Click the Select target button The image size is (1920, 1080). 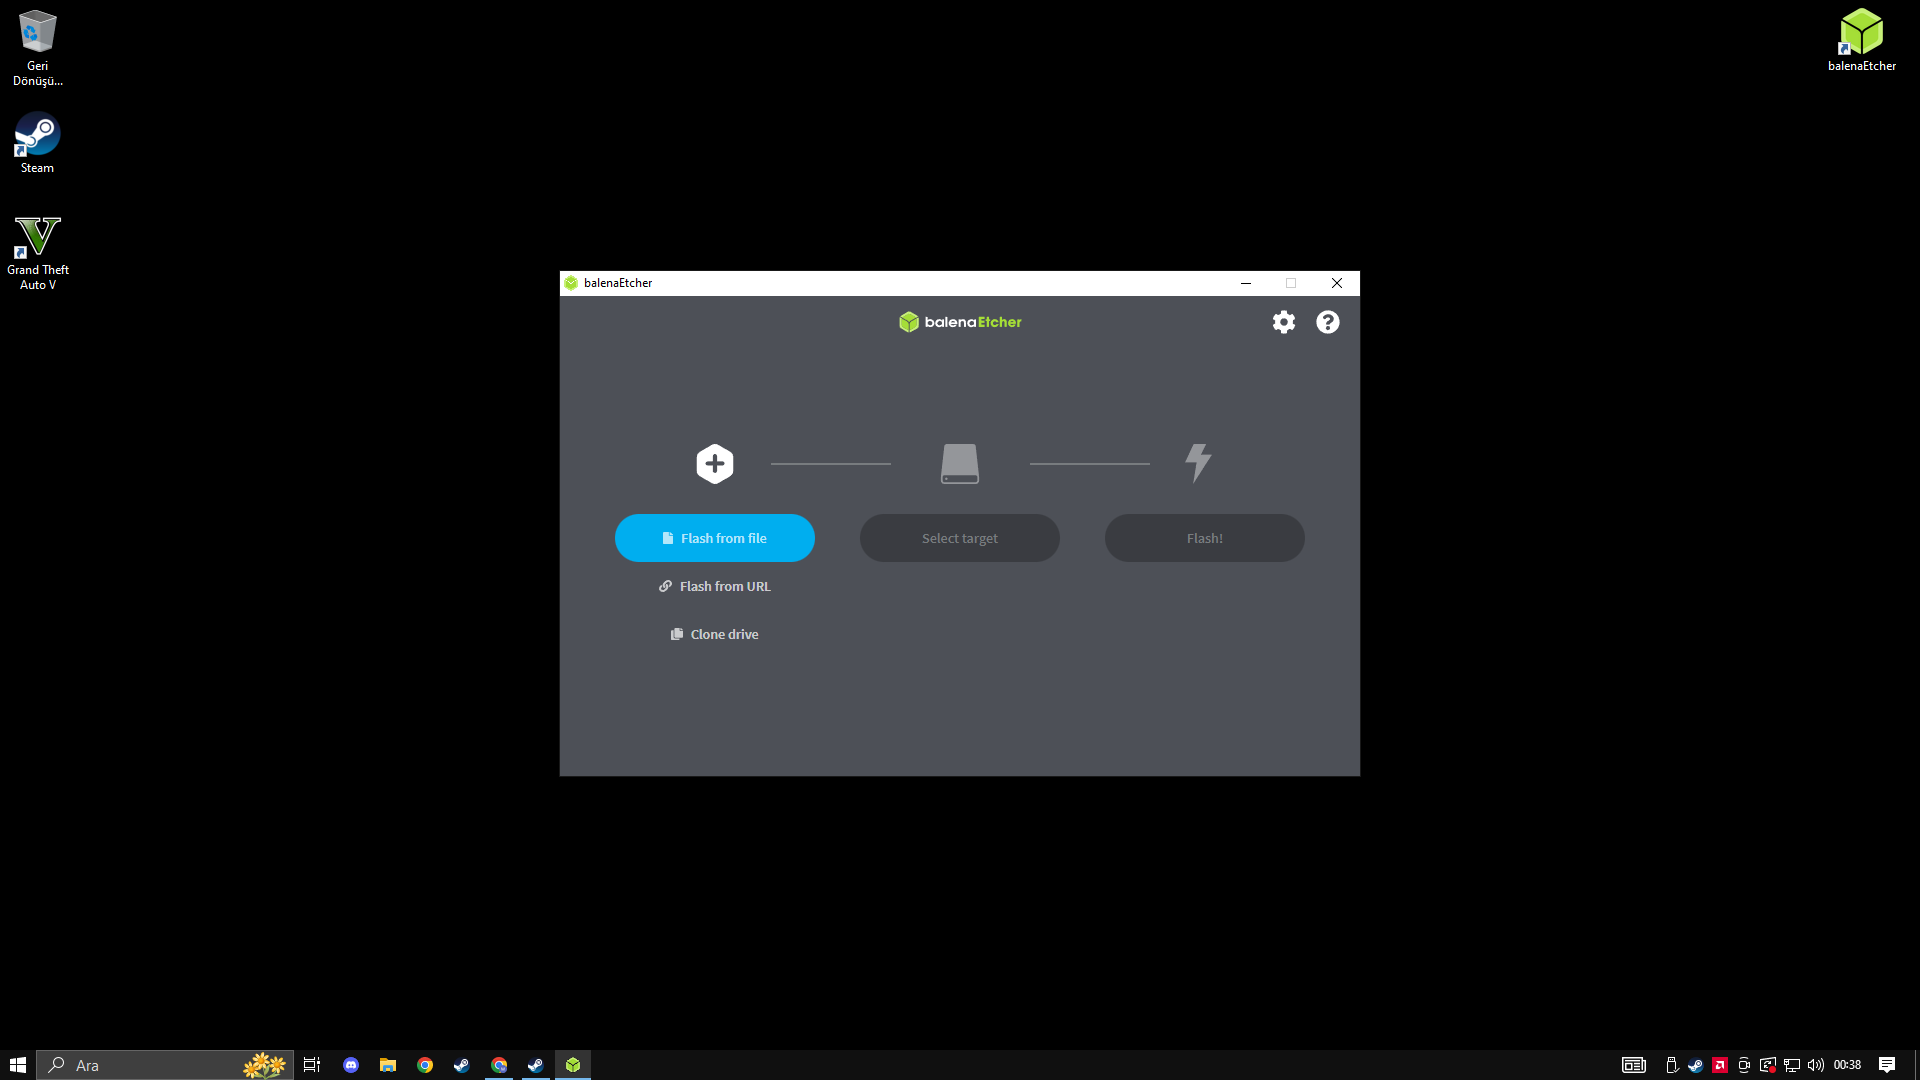coord(959,538)
